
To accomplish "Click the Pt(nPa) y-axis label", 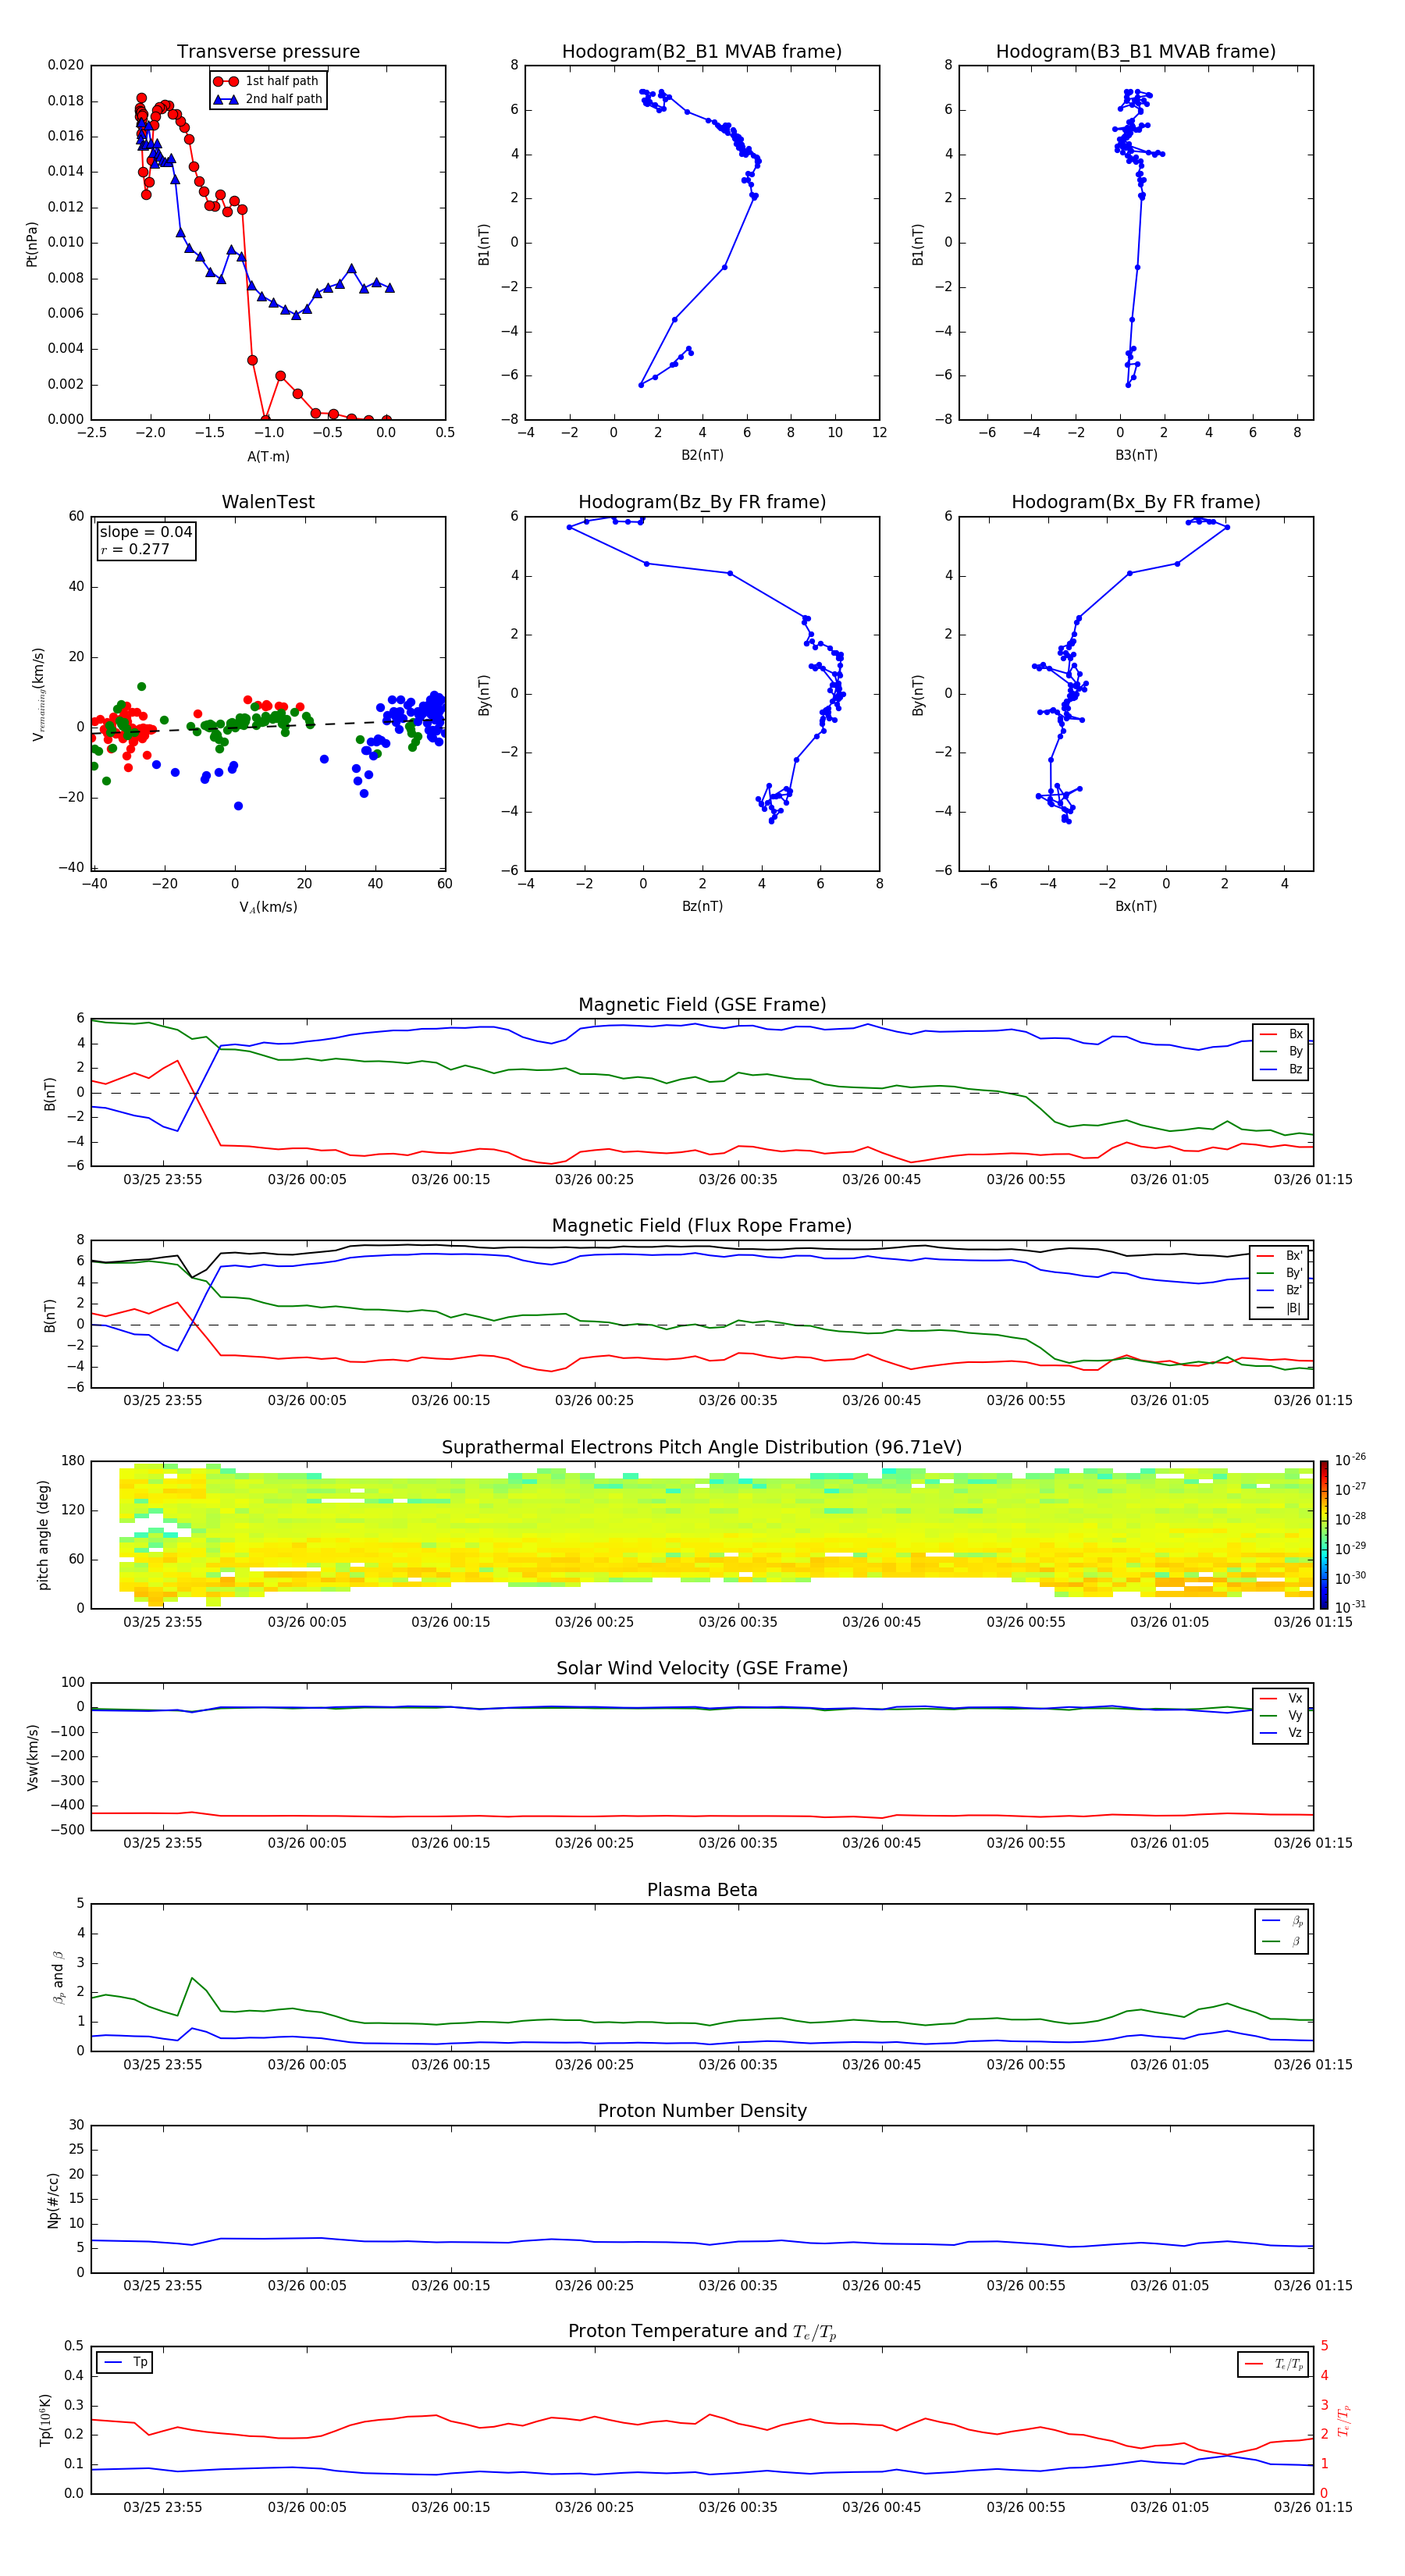I will tap(31, 244).
